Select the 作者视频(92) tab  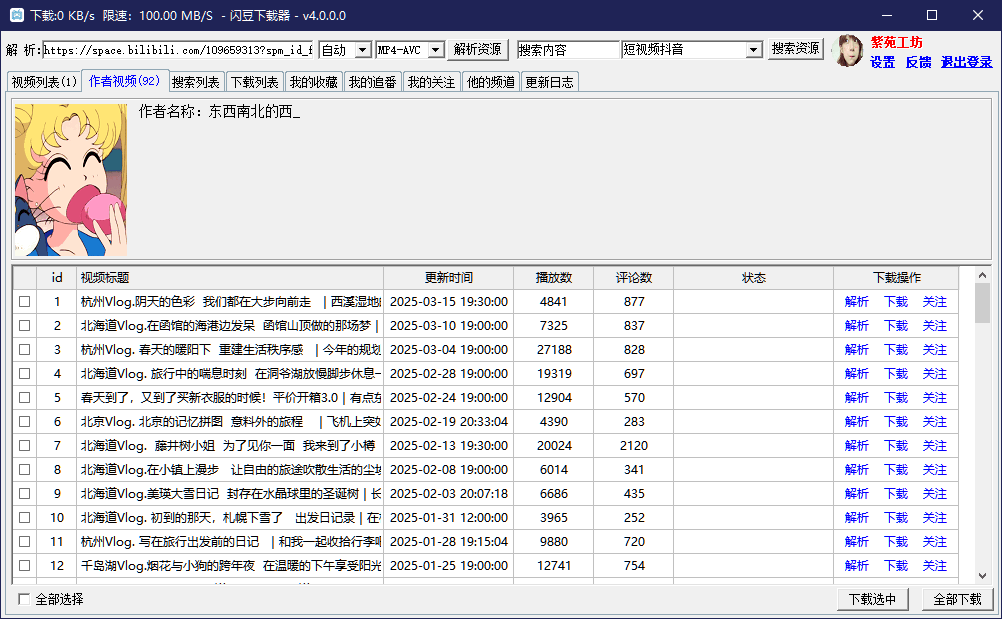[x=125, y=80]
